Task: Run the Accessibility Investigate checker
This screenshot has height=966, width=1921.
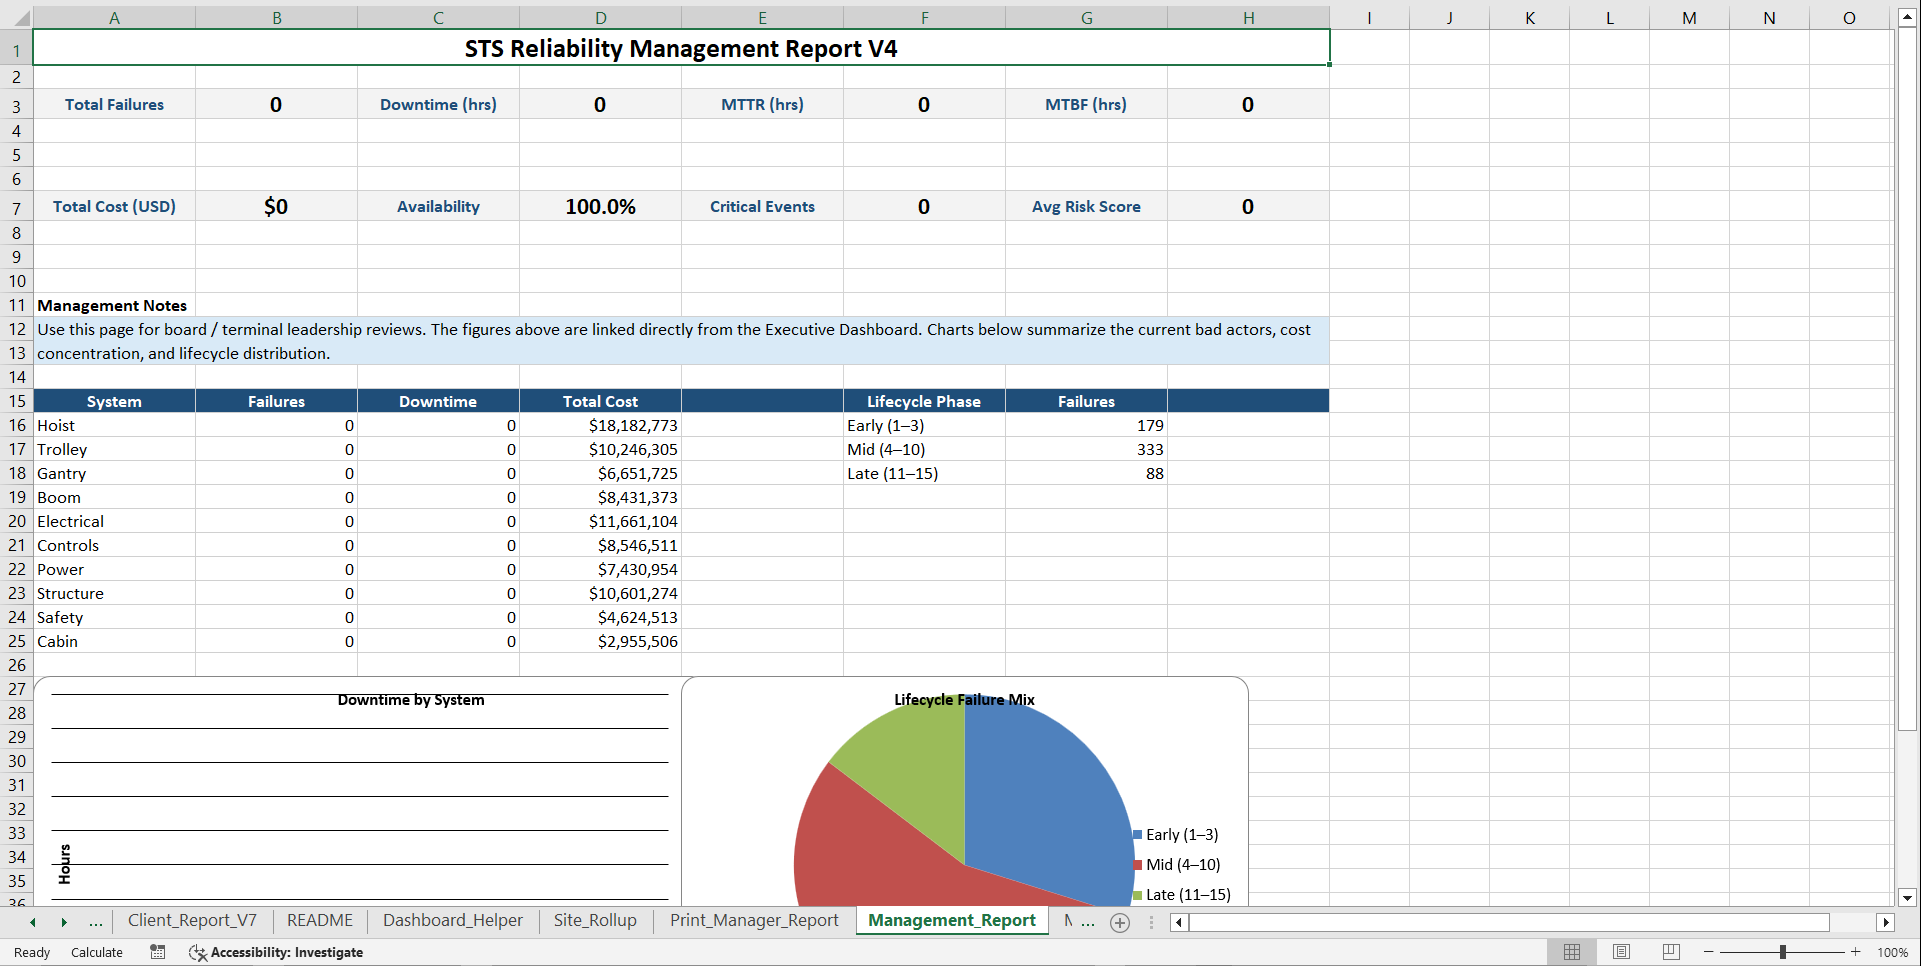Action: point(276,952)
